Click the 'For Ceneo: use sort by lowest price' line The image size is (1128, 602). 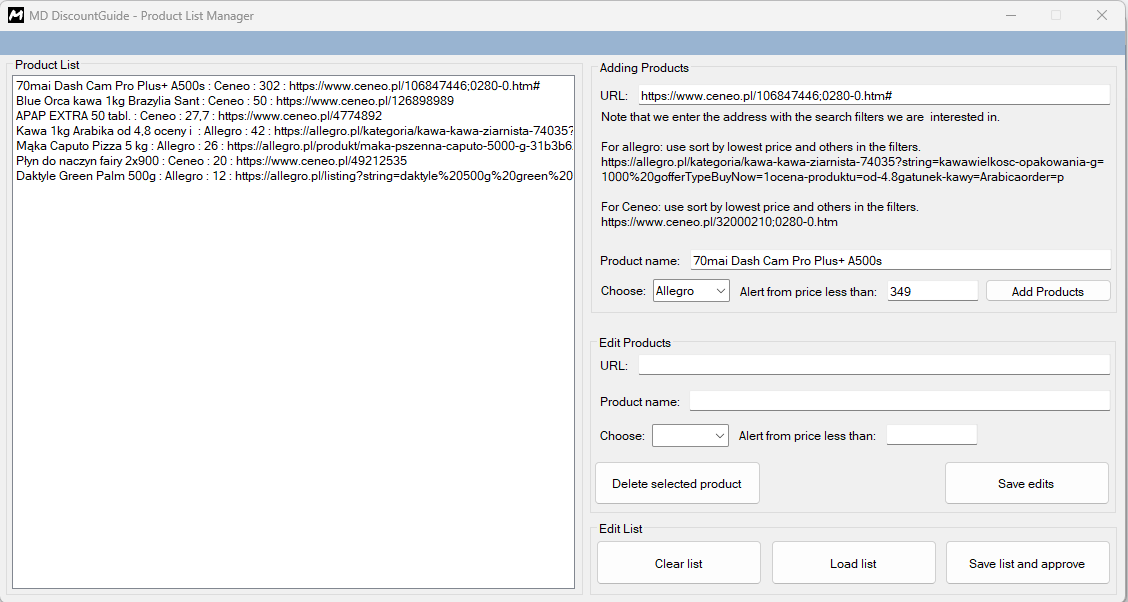[x=760, y=207]
